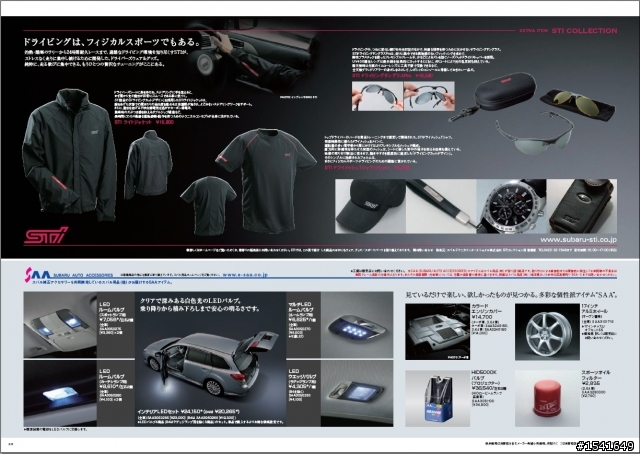This screenshot has width=640, height=454.
Task: Select the spot lamp LED room bulb photo
Action: tap(60, 325)
